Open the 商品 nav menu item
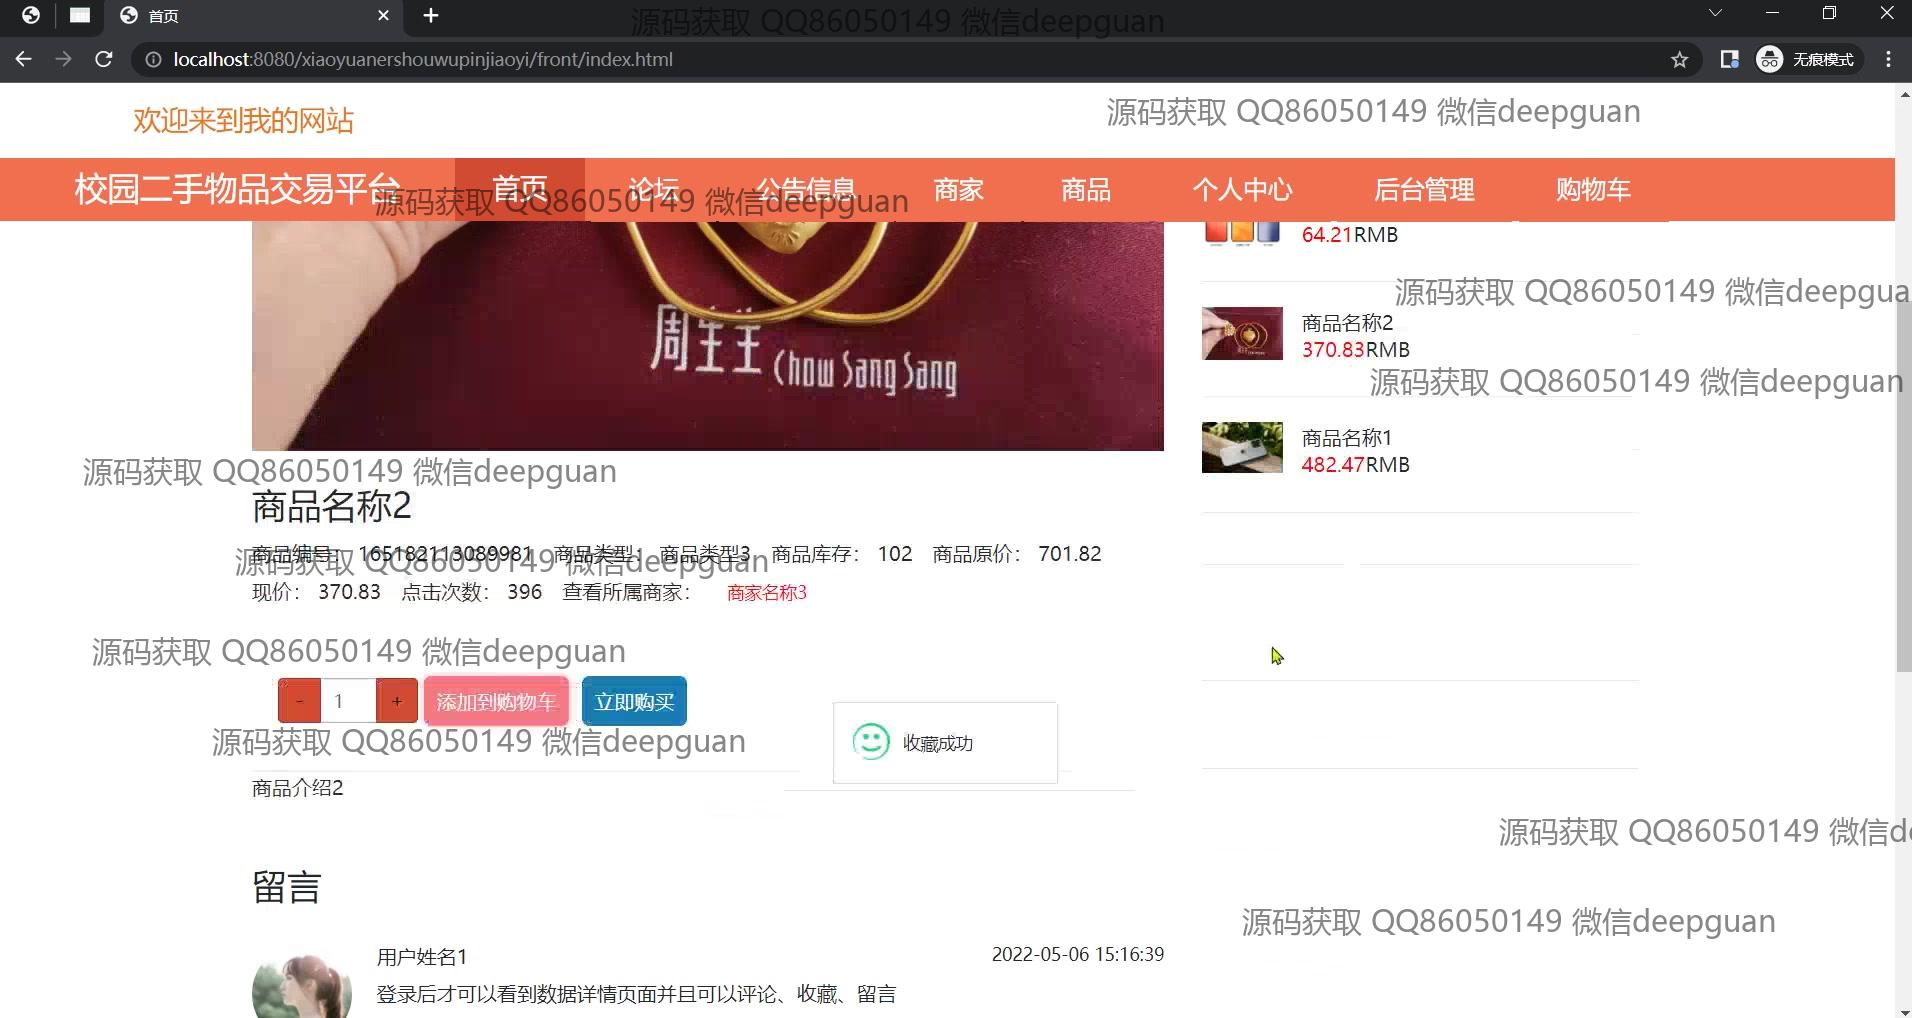This screenshot has width=1912, height=1018. pos(1086,189)
